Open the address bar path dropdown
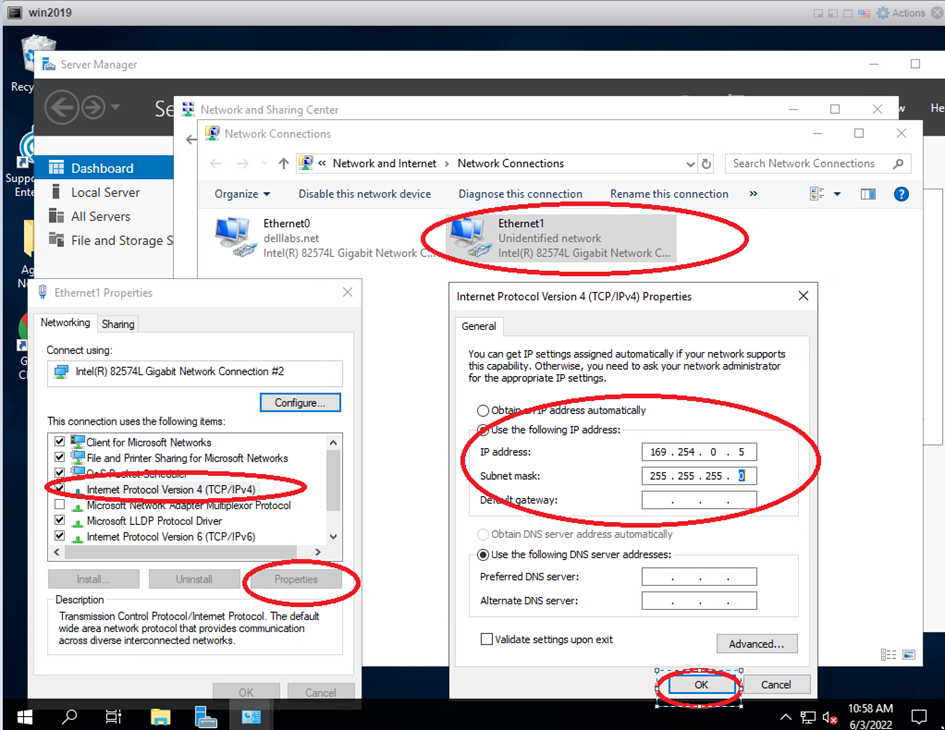Viewport: 945px width, 730px height. (690, 164)
